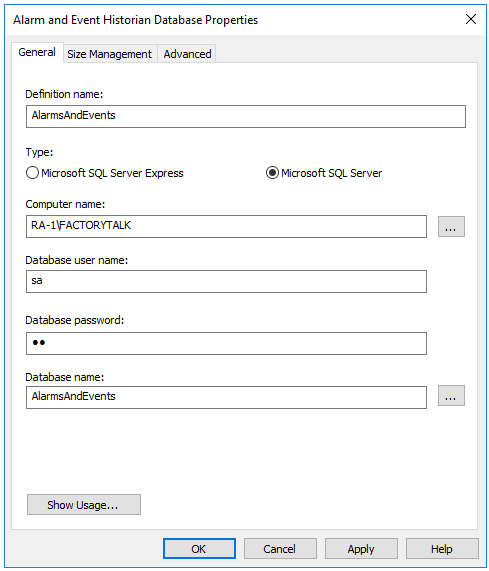The width and height of the screenshot is (489, 571).
Task: Click the dialog title text
Action: point(135,20)
